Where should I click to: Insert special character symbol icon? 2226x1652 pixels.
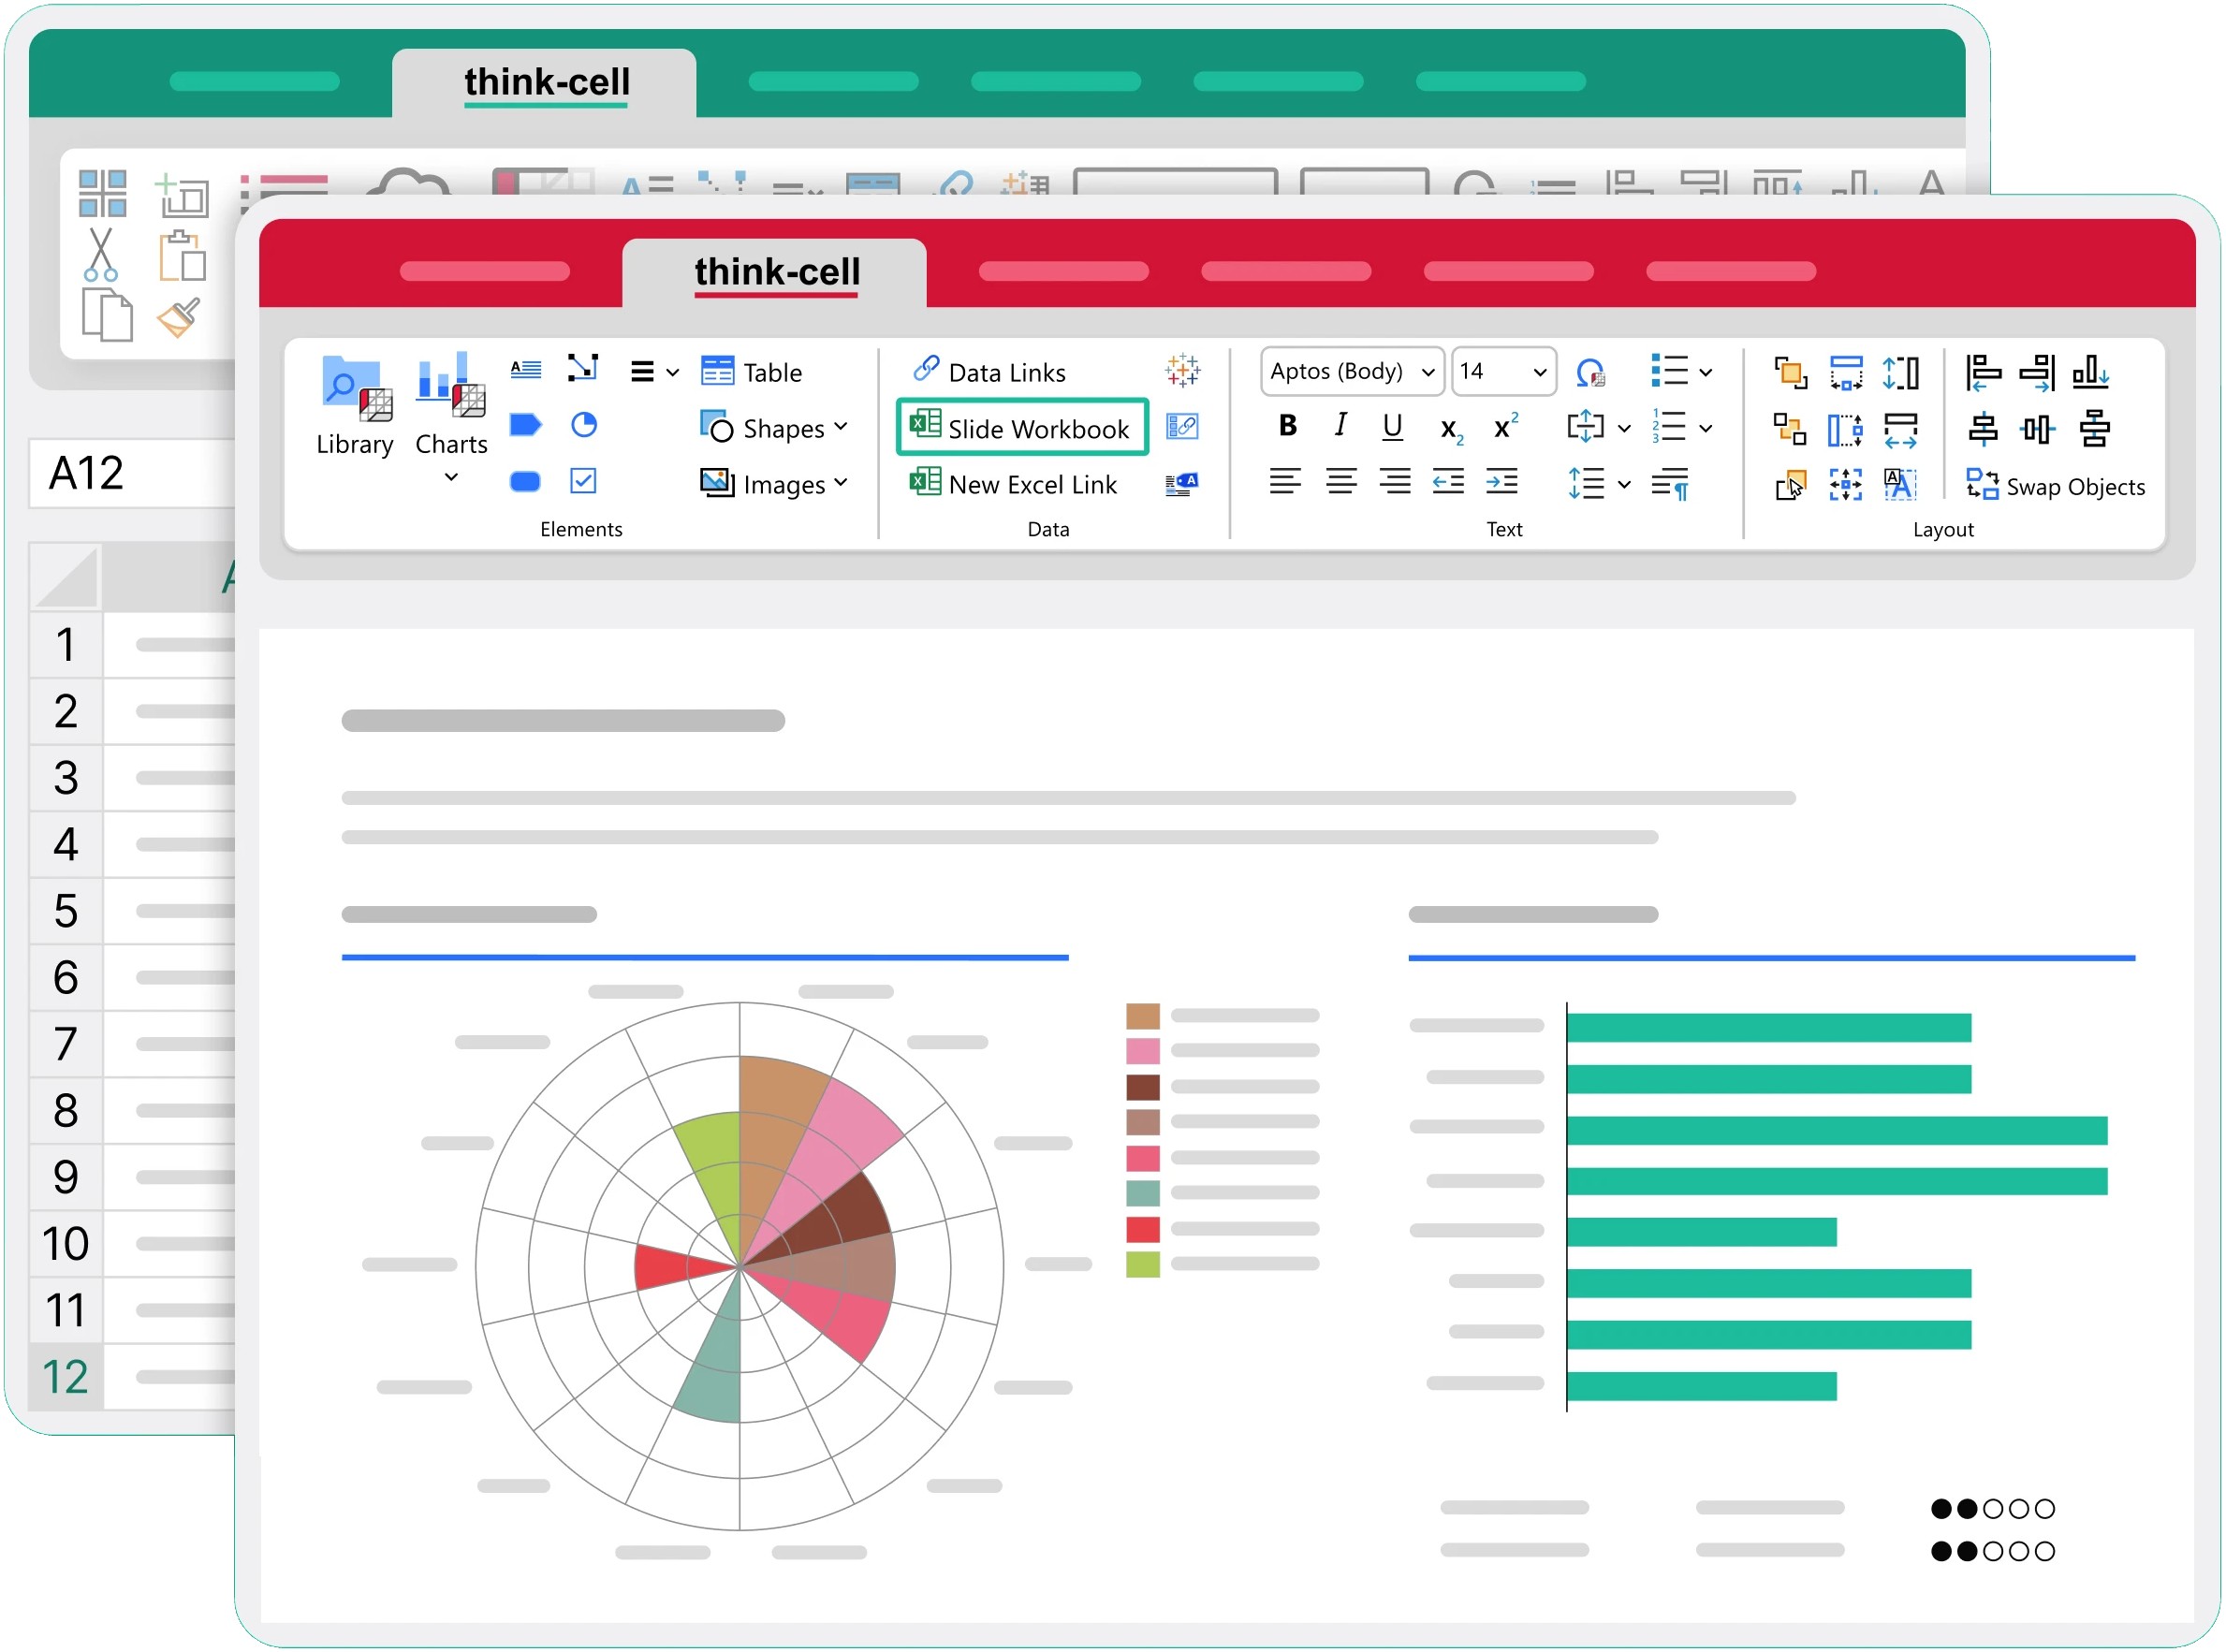[x=1590, y=372]
